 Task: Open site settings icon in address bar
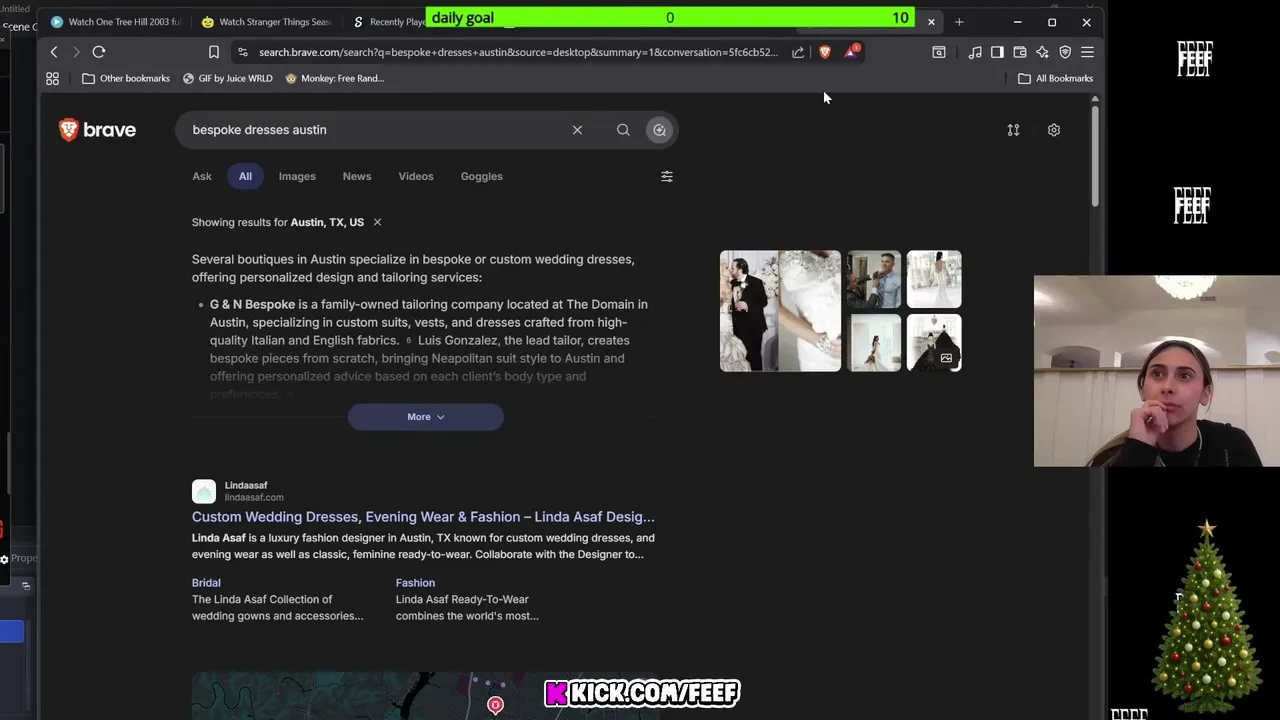[242, 52]
